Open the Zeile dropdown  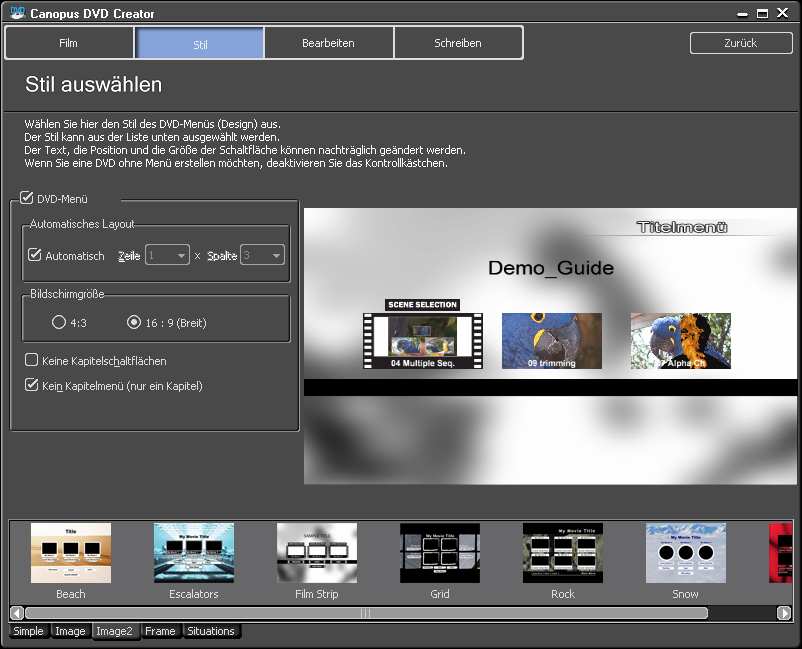point(167,256)
